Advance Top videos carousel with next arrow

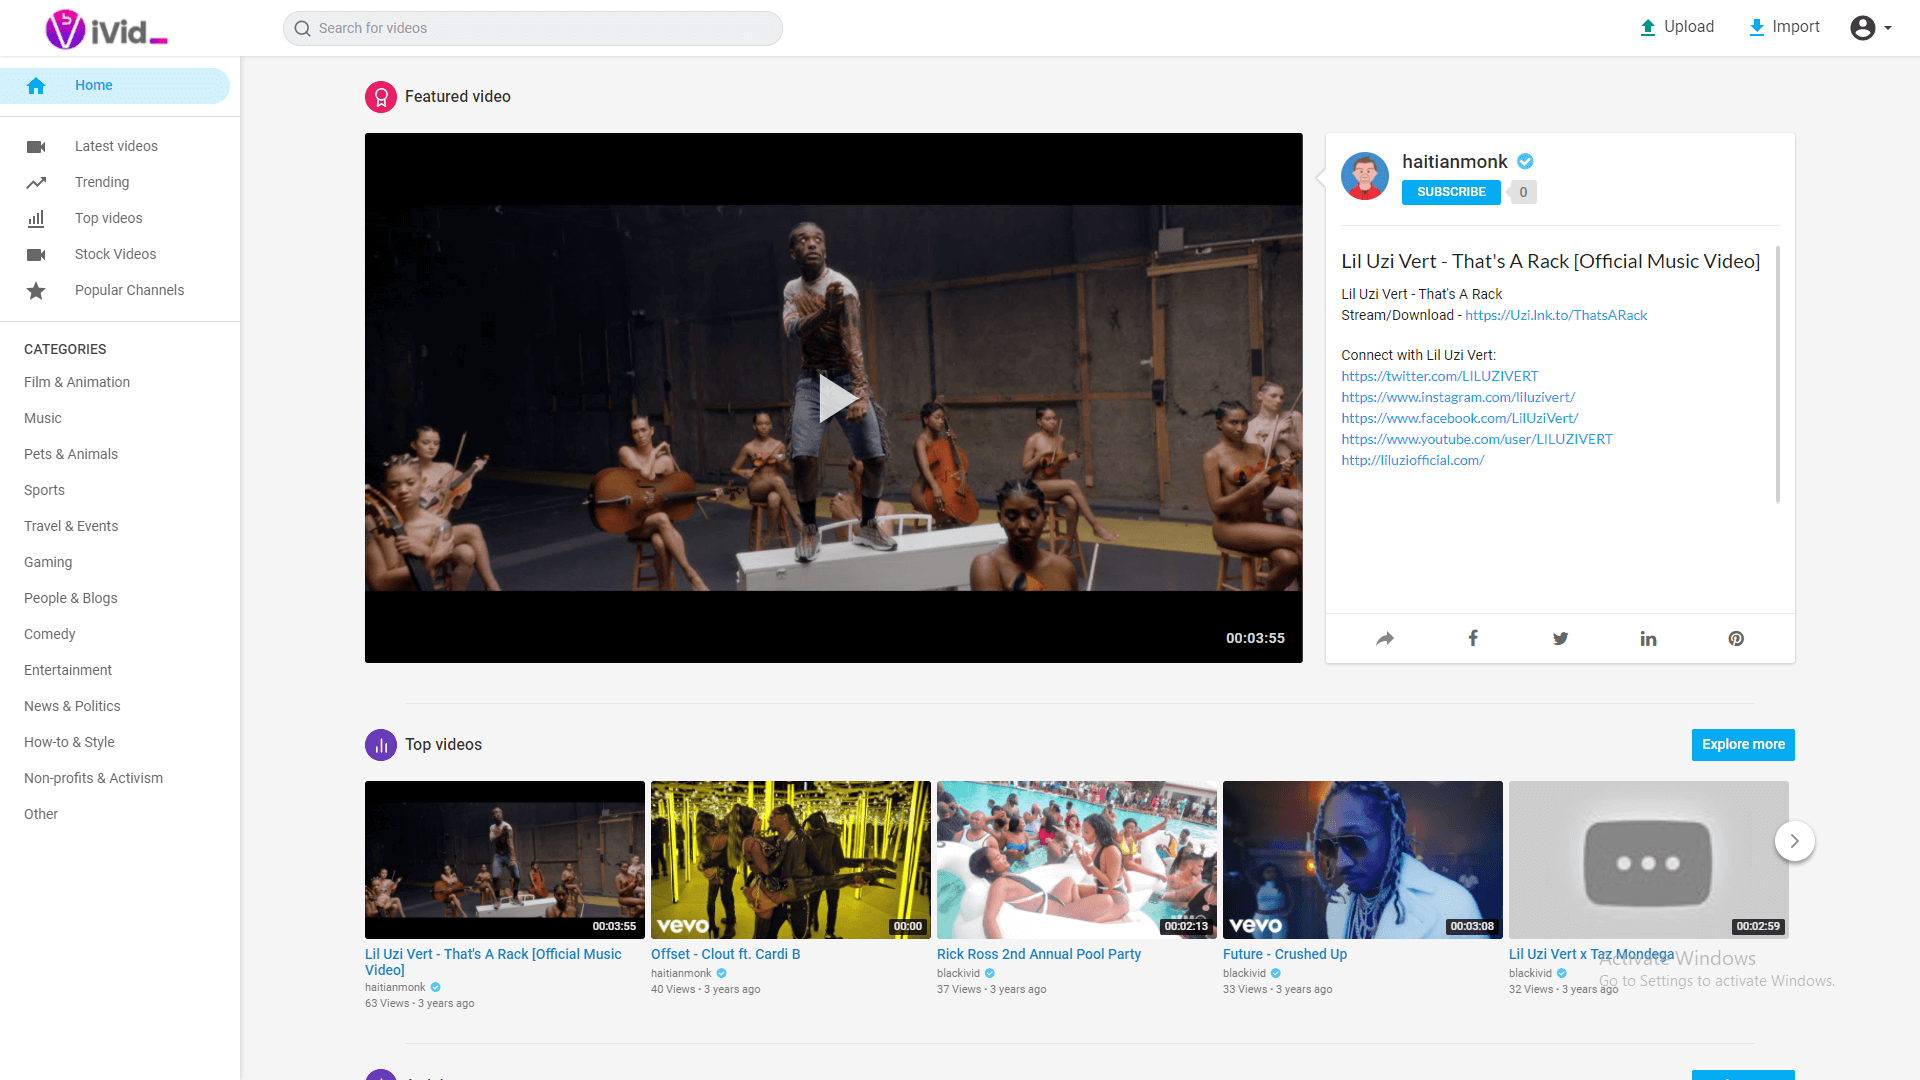[1794, 841]
